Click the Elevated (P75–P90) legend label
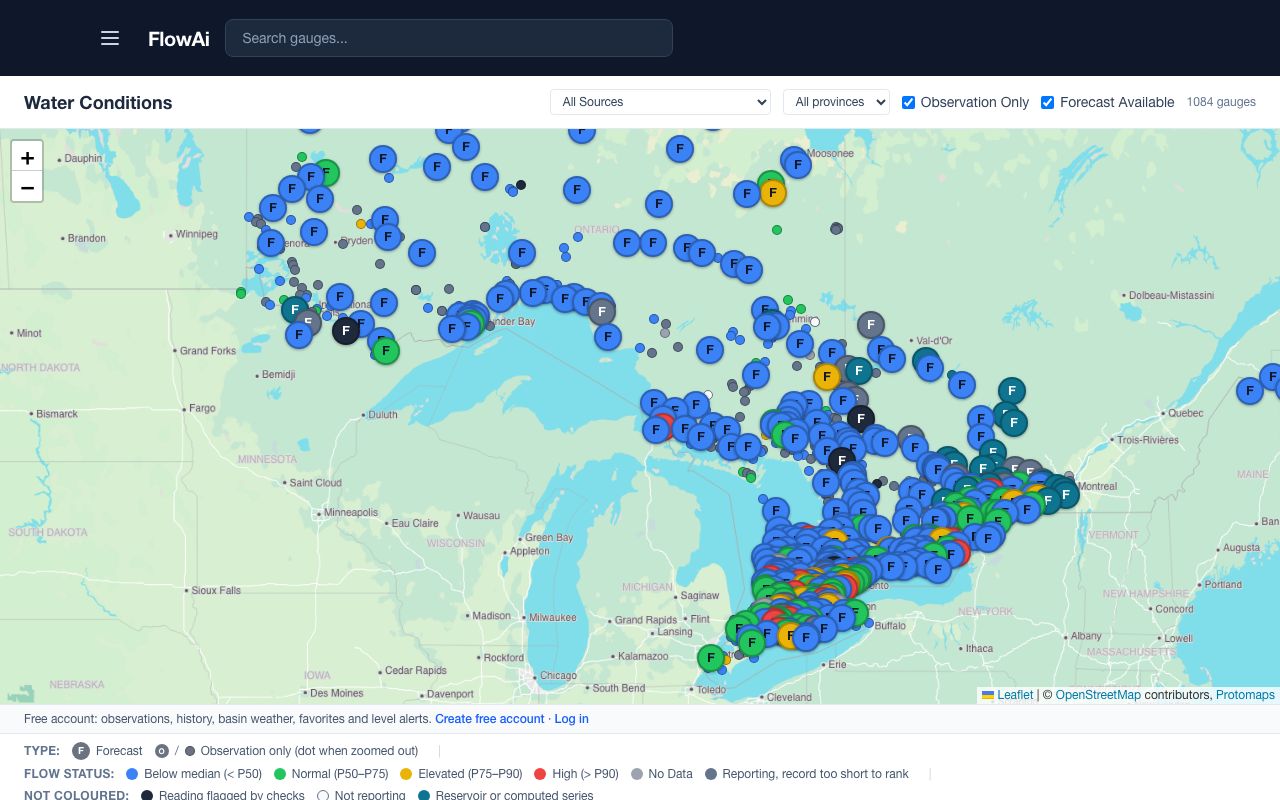Viewport: 1280px width, 800px height. pos(469,774)
